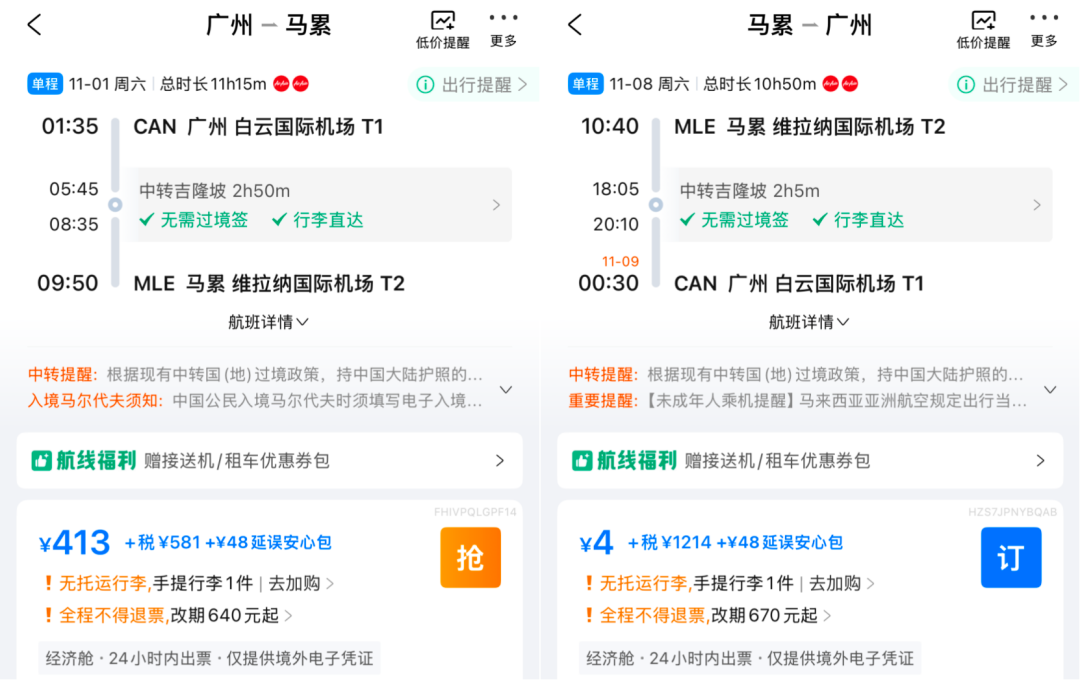
Task: Open the 航线福利 coupon package icon
Action: (x=41, y=462)
